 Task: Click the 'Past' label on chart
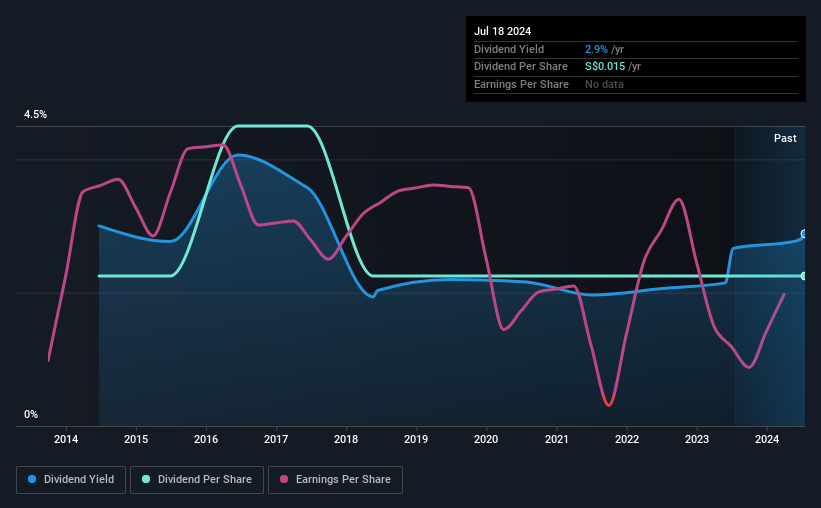point(785,138)
